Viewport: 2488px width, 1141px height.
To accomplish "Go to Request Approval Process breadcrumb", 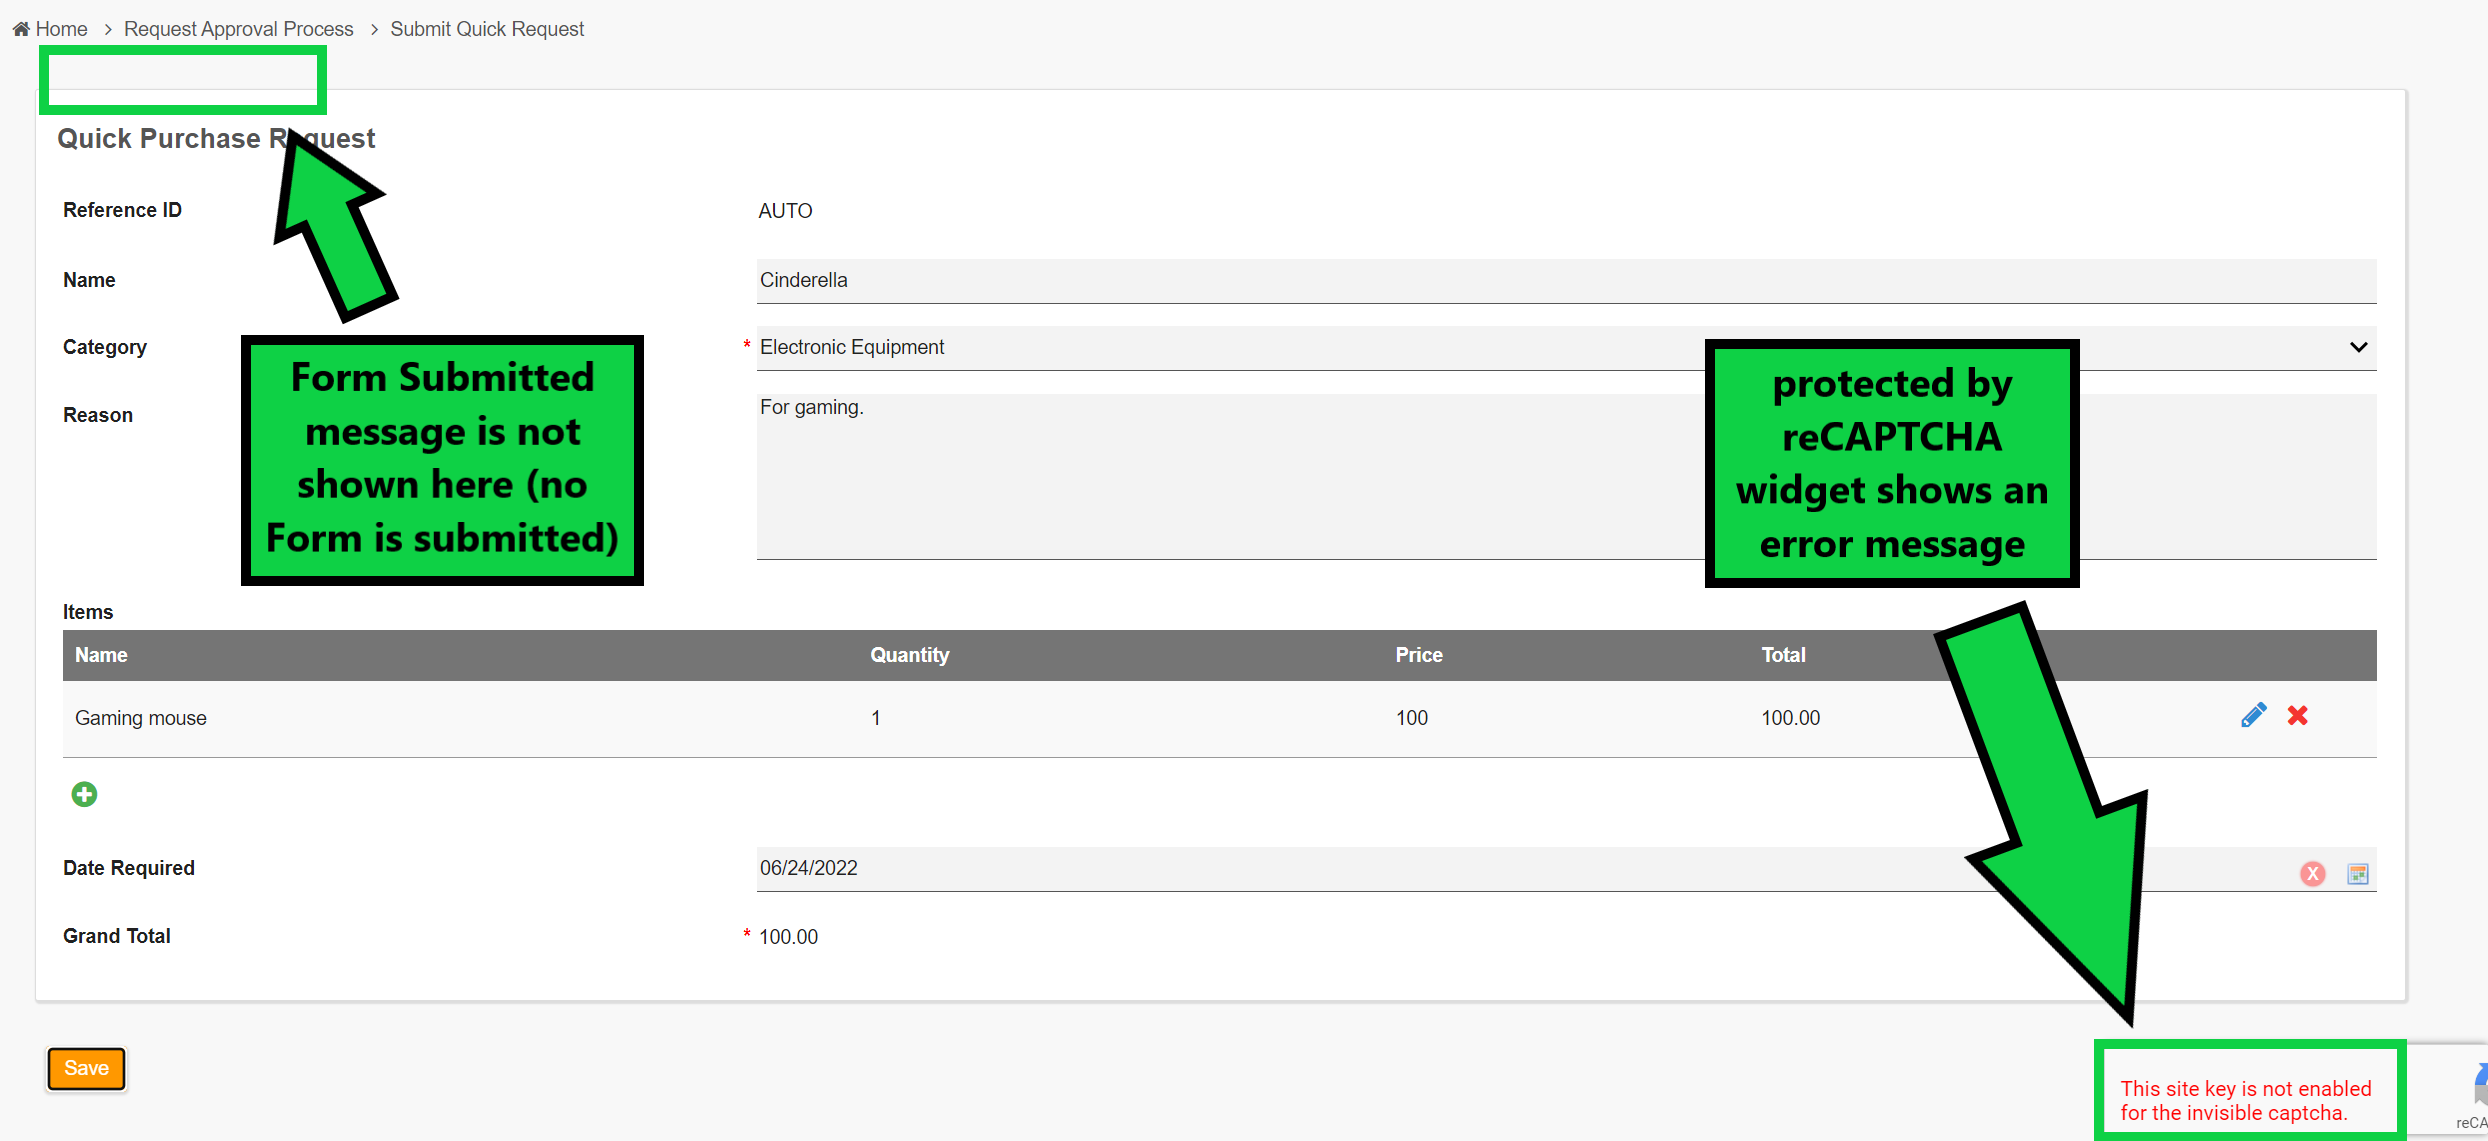I will (238, 29).
